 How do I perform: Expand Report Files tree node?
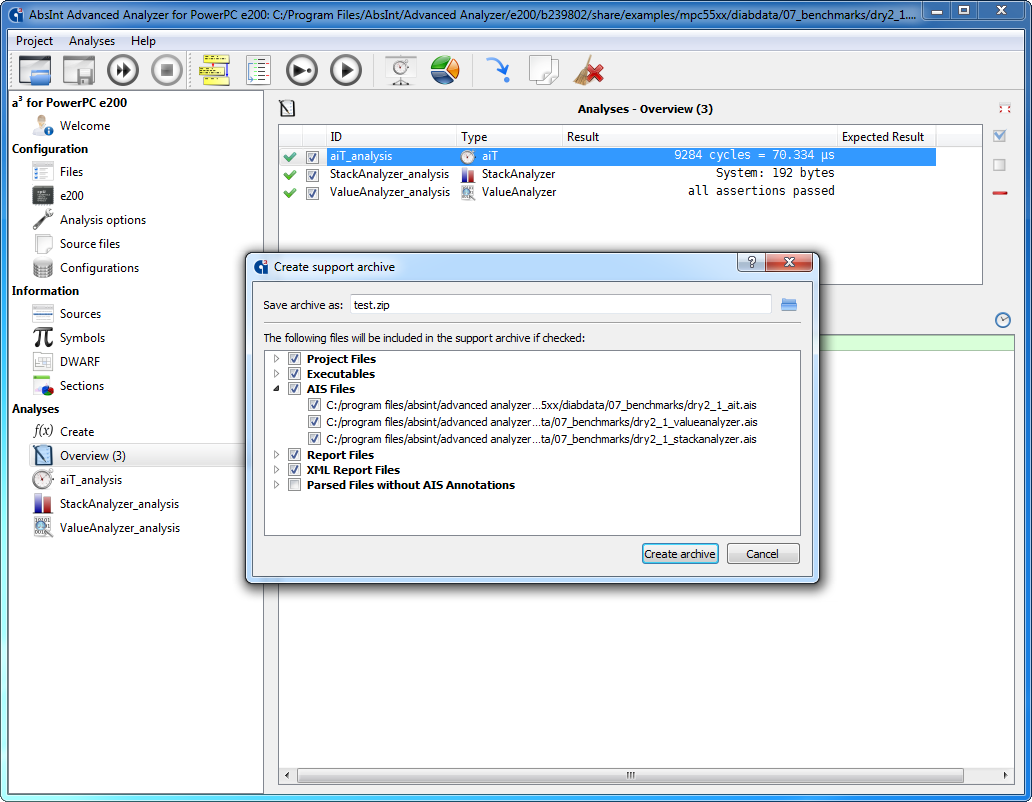pos(276,455)
